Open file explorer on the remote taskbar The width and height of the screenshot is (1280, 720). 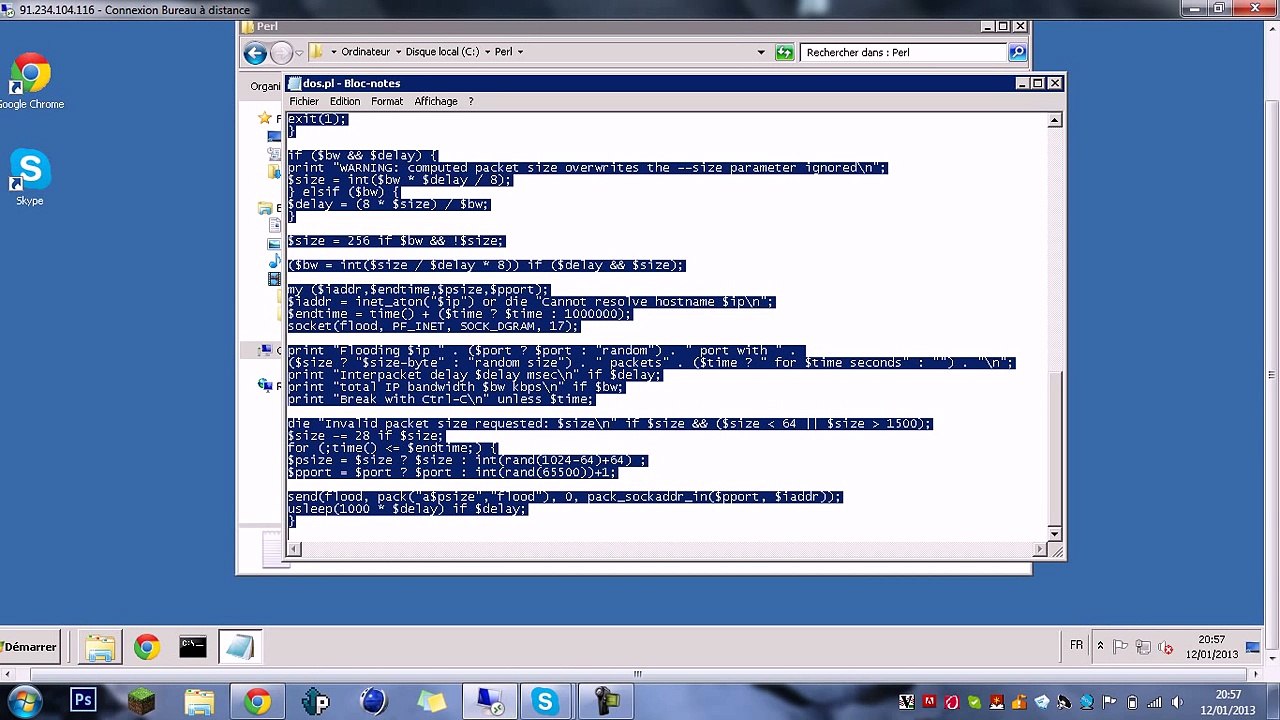click(100, 648)
